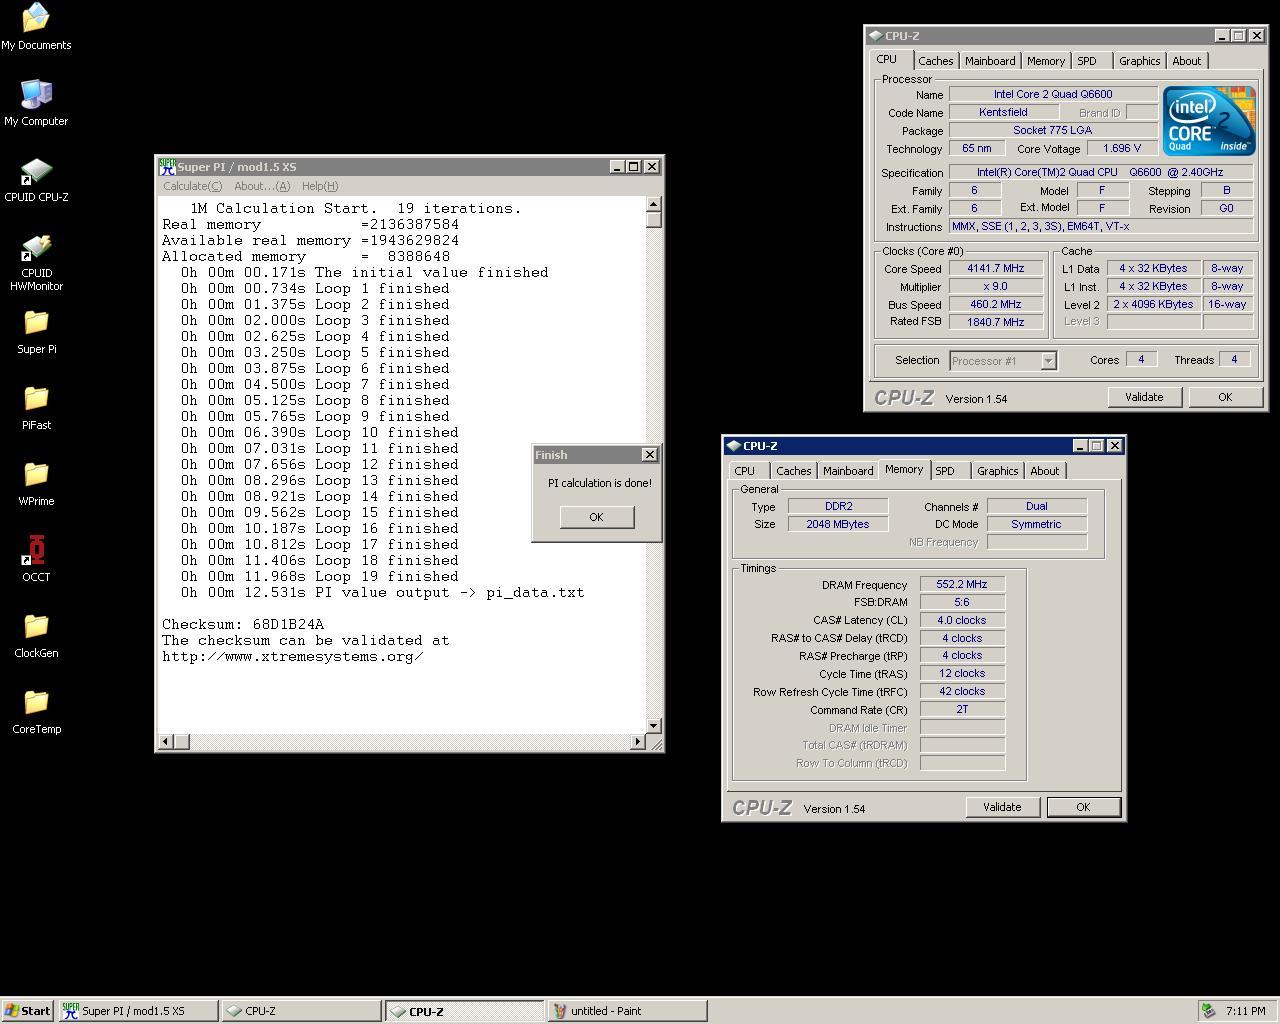Switch to CPU tab in Memory CPU-Z window
The width and height of the screenshot is (1280, 1024).
click(745, 471)
